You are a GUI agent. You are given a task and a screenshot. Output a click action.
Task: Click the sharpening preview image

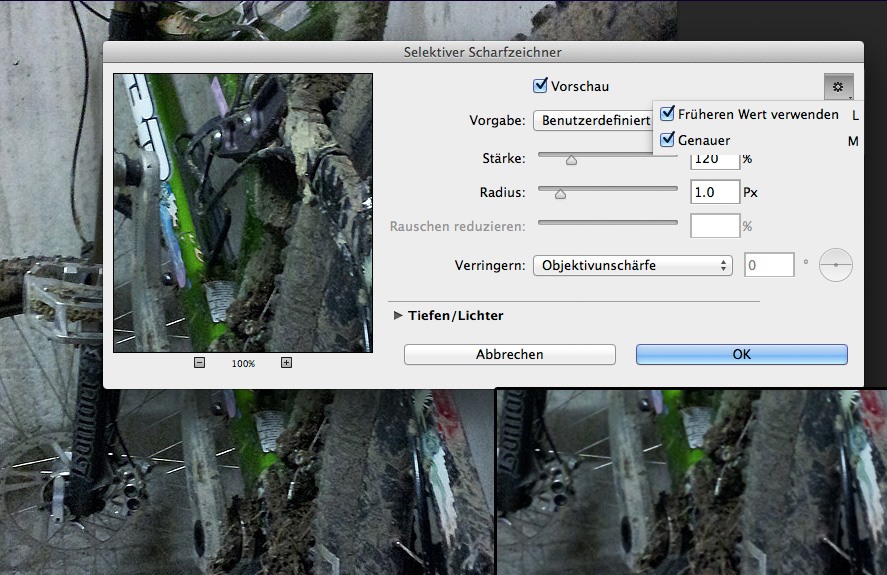(243, 213)
